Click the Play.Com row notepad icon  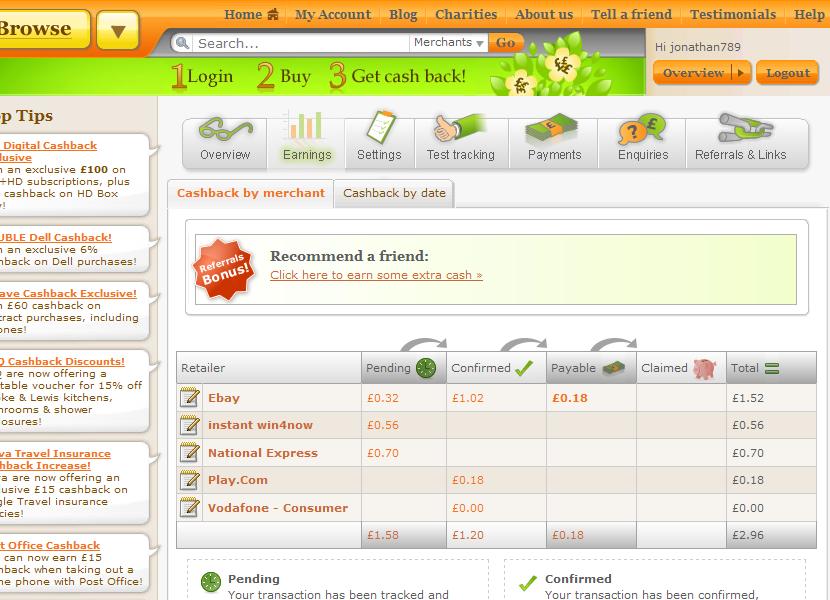(190, 480)
